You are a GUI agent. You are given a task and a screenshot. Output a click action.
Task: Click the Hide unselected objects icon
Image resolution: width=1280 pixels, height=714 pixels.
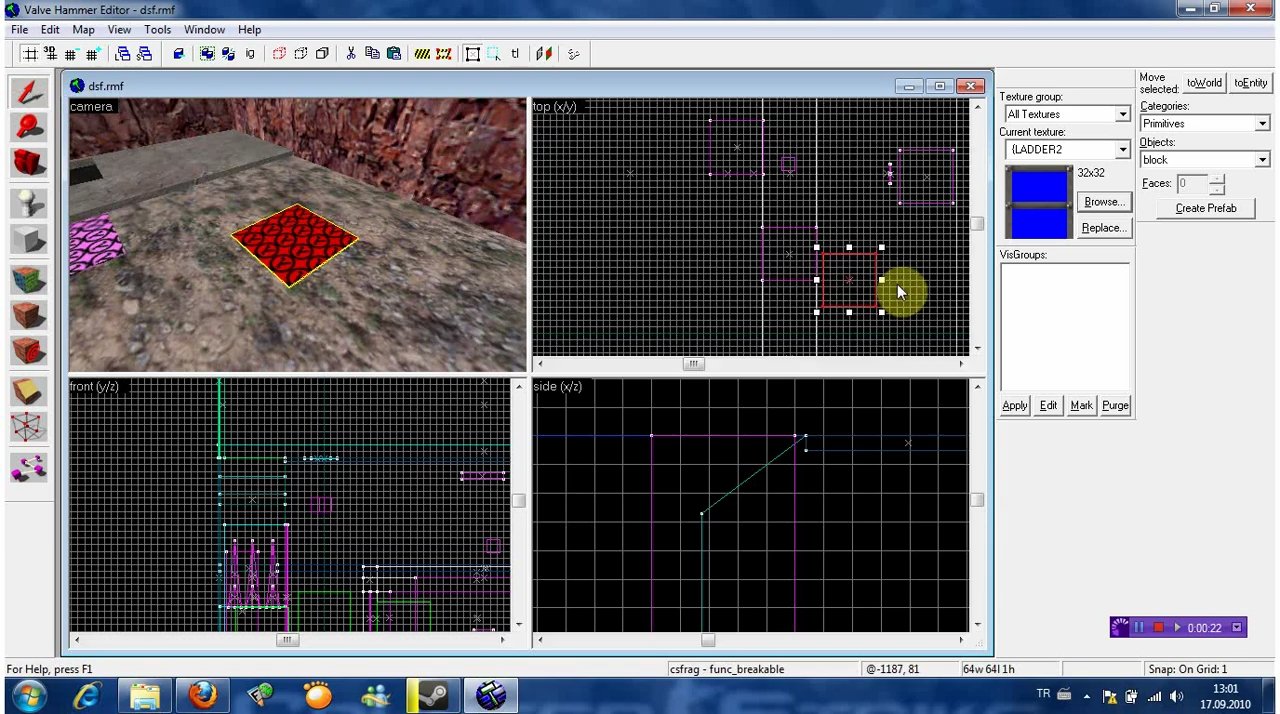click(300, 54)
